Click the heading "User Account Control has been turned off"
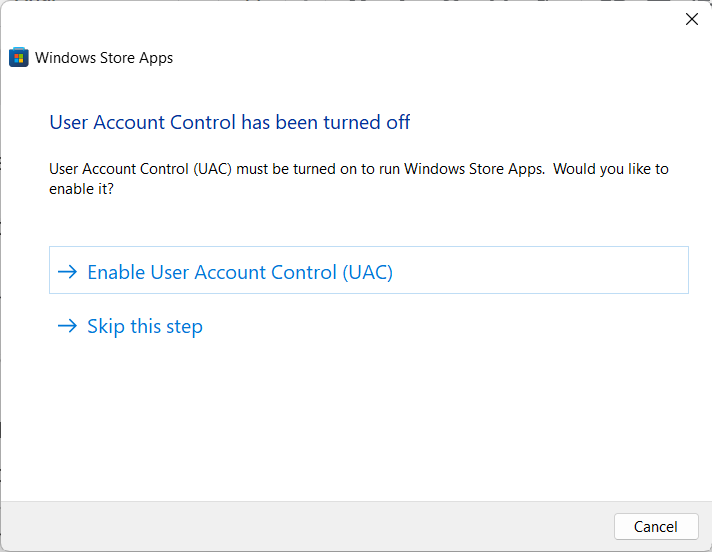 (230, 123)
